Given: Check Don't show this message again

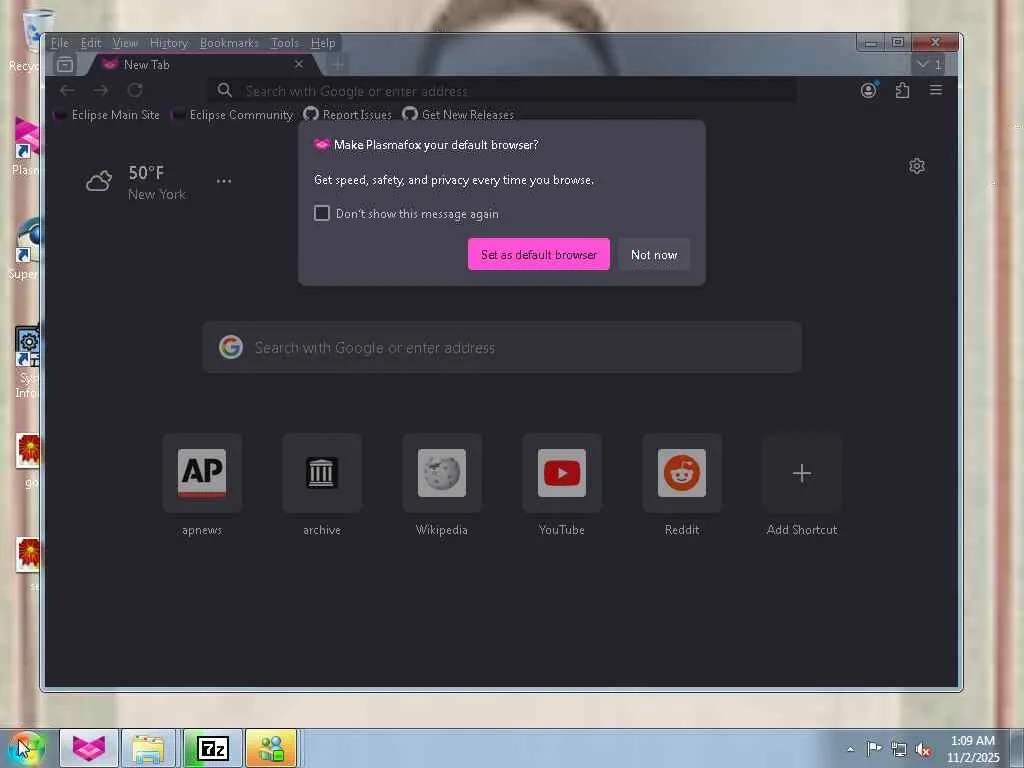Looking at the screenshot, I should pyautogui.click(x=322, y=214).
